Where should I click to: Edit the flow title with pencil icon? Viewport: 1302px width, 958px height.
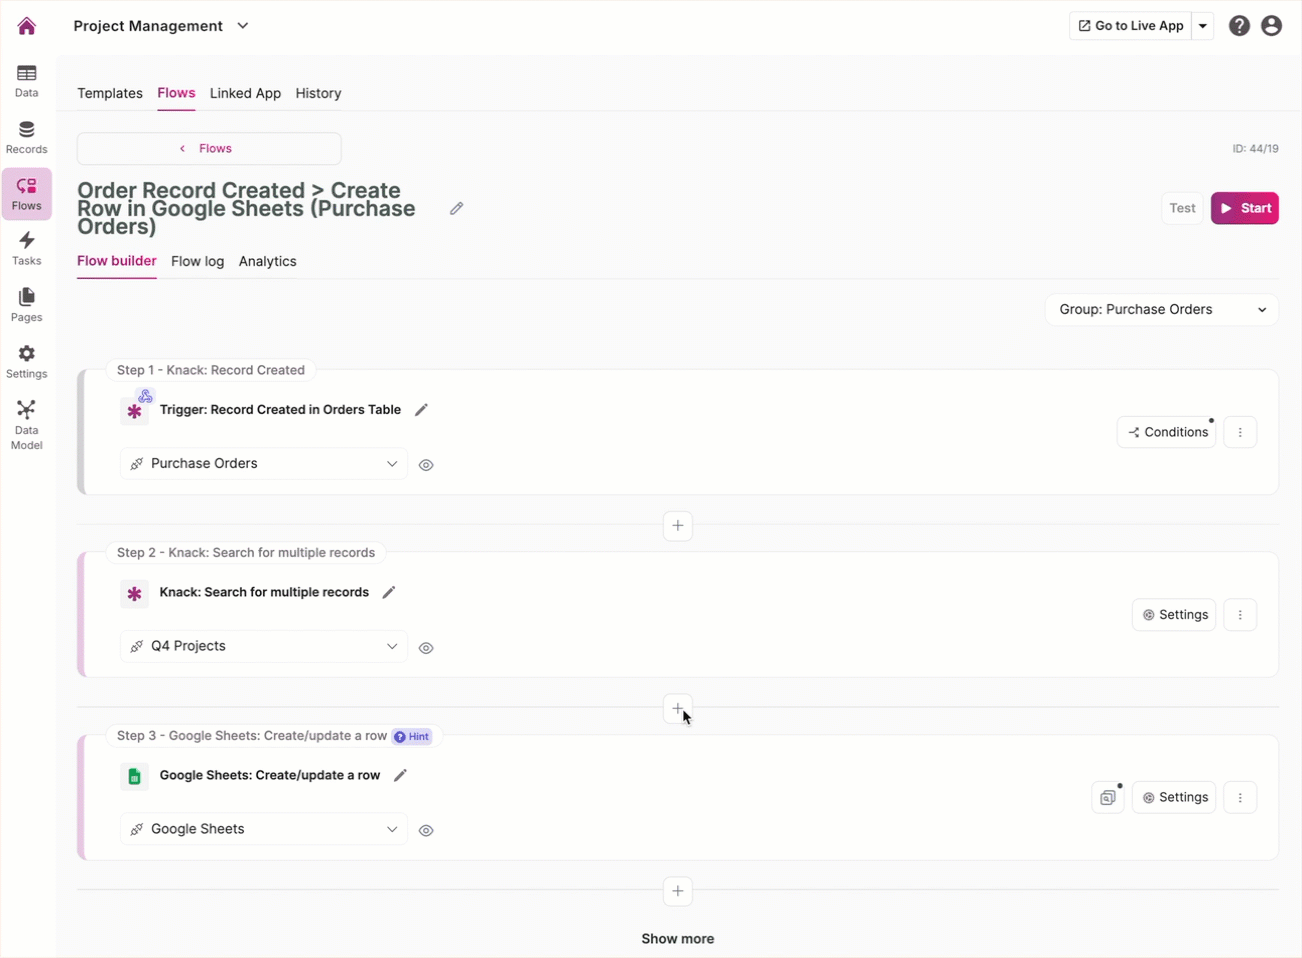pyautogui.click(x=456, y=208)
